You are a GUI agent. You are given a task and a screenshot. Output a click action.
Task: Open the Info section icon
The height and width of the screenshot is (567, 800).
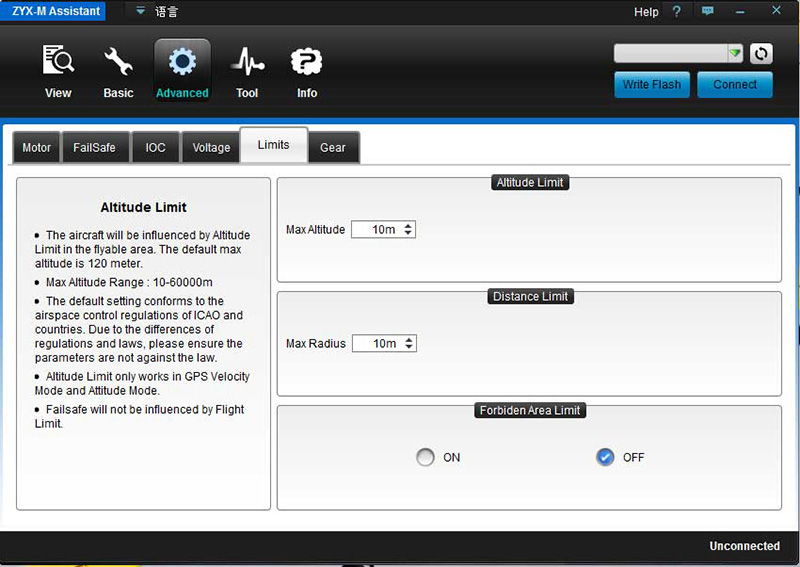307,61
